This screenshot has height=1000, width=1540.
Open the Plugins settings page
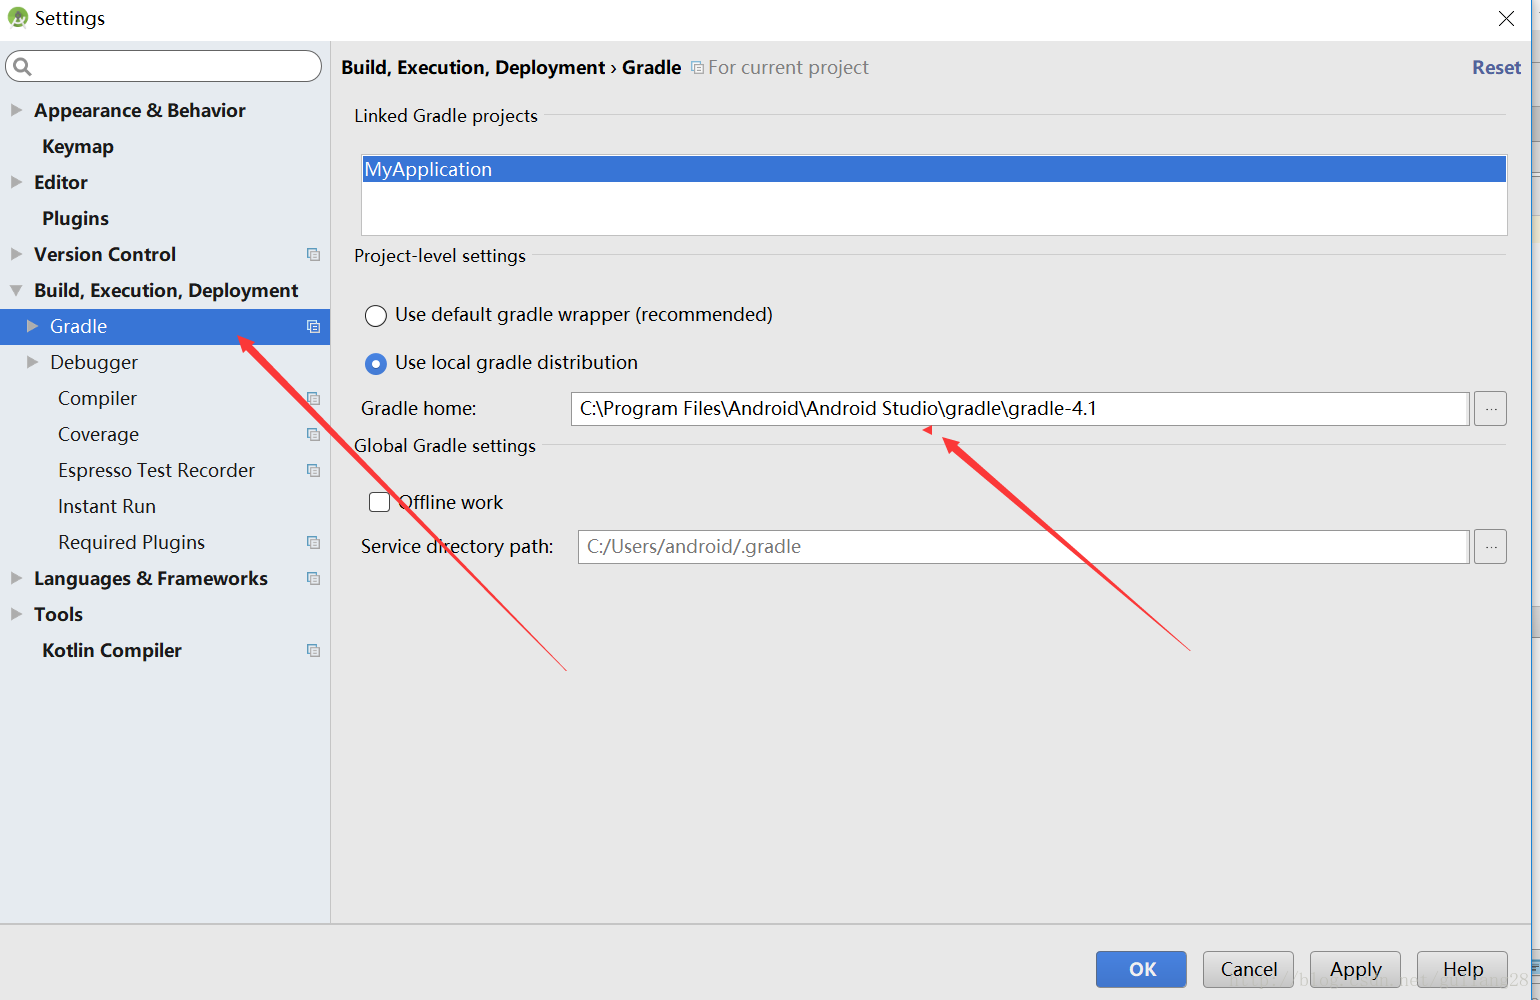75,219
